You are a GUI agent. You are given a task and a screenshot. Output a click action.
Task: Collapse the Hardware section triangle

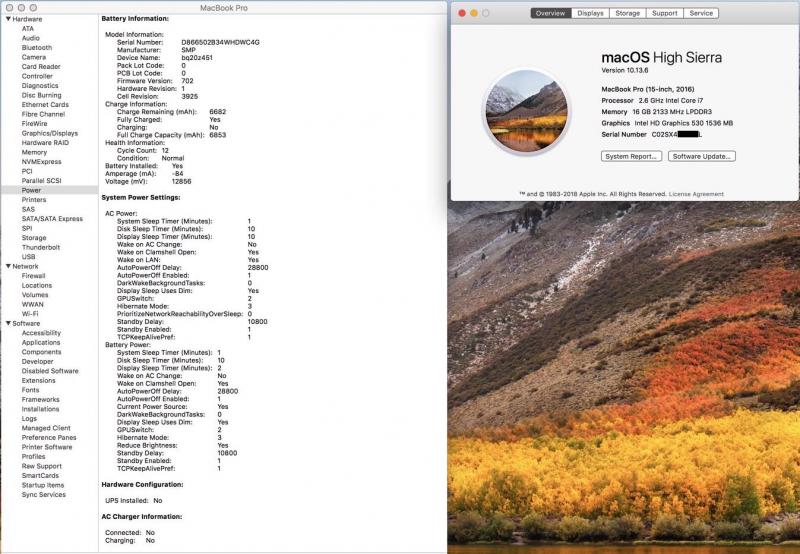point(8,19)
